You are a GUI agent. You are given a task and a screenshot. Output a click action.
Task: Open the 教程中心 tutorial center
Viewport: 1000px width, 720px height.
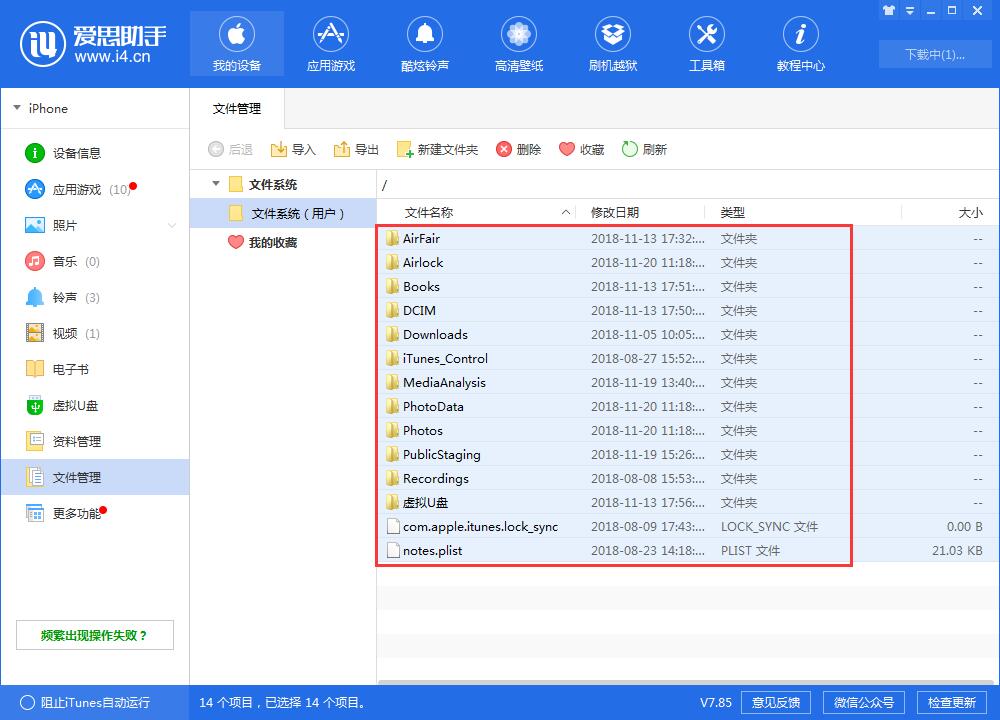point(800,43)
